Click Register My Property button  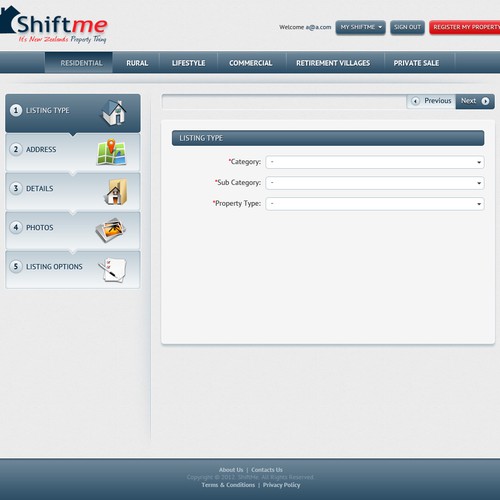[x=465, y=27]
